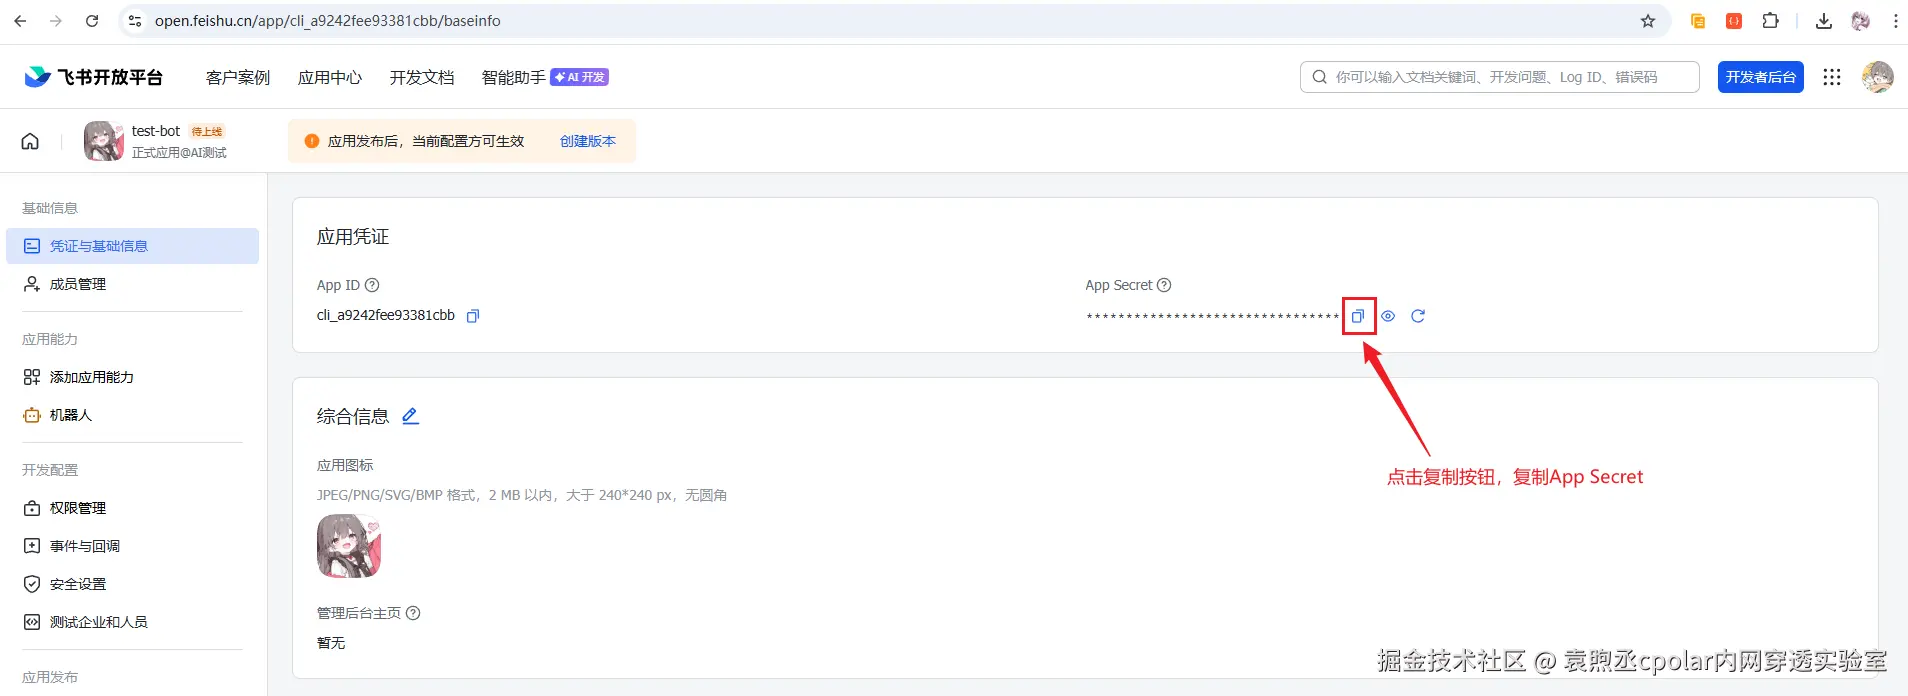This screenshot has width=1908, height=696.
Task: Reload the current page
Action: 92,21
